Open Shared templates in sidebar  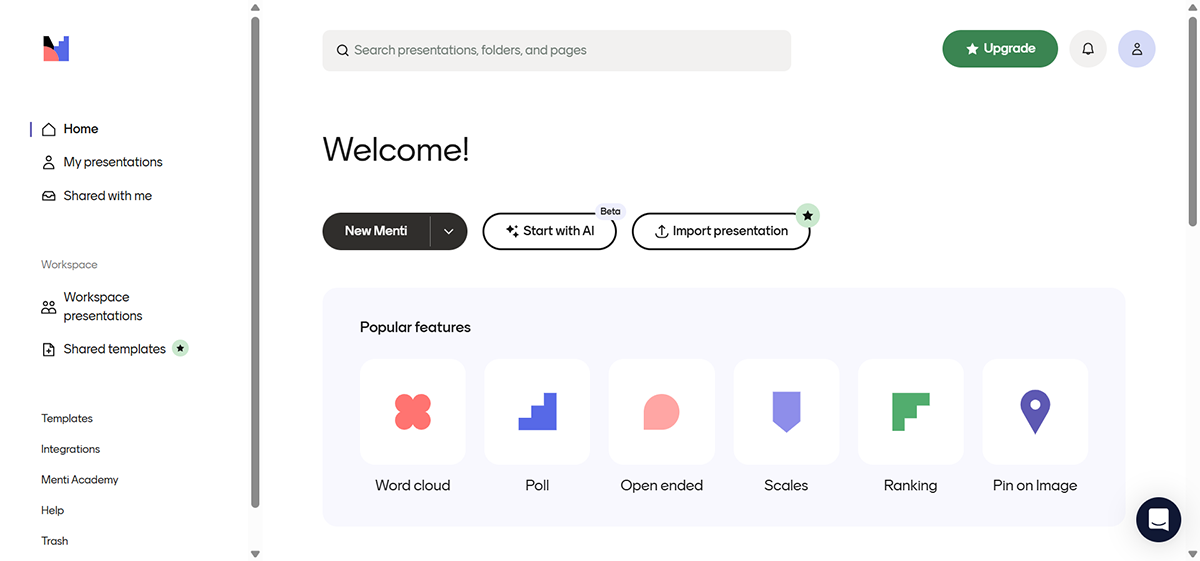coord(114,349)
